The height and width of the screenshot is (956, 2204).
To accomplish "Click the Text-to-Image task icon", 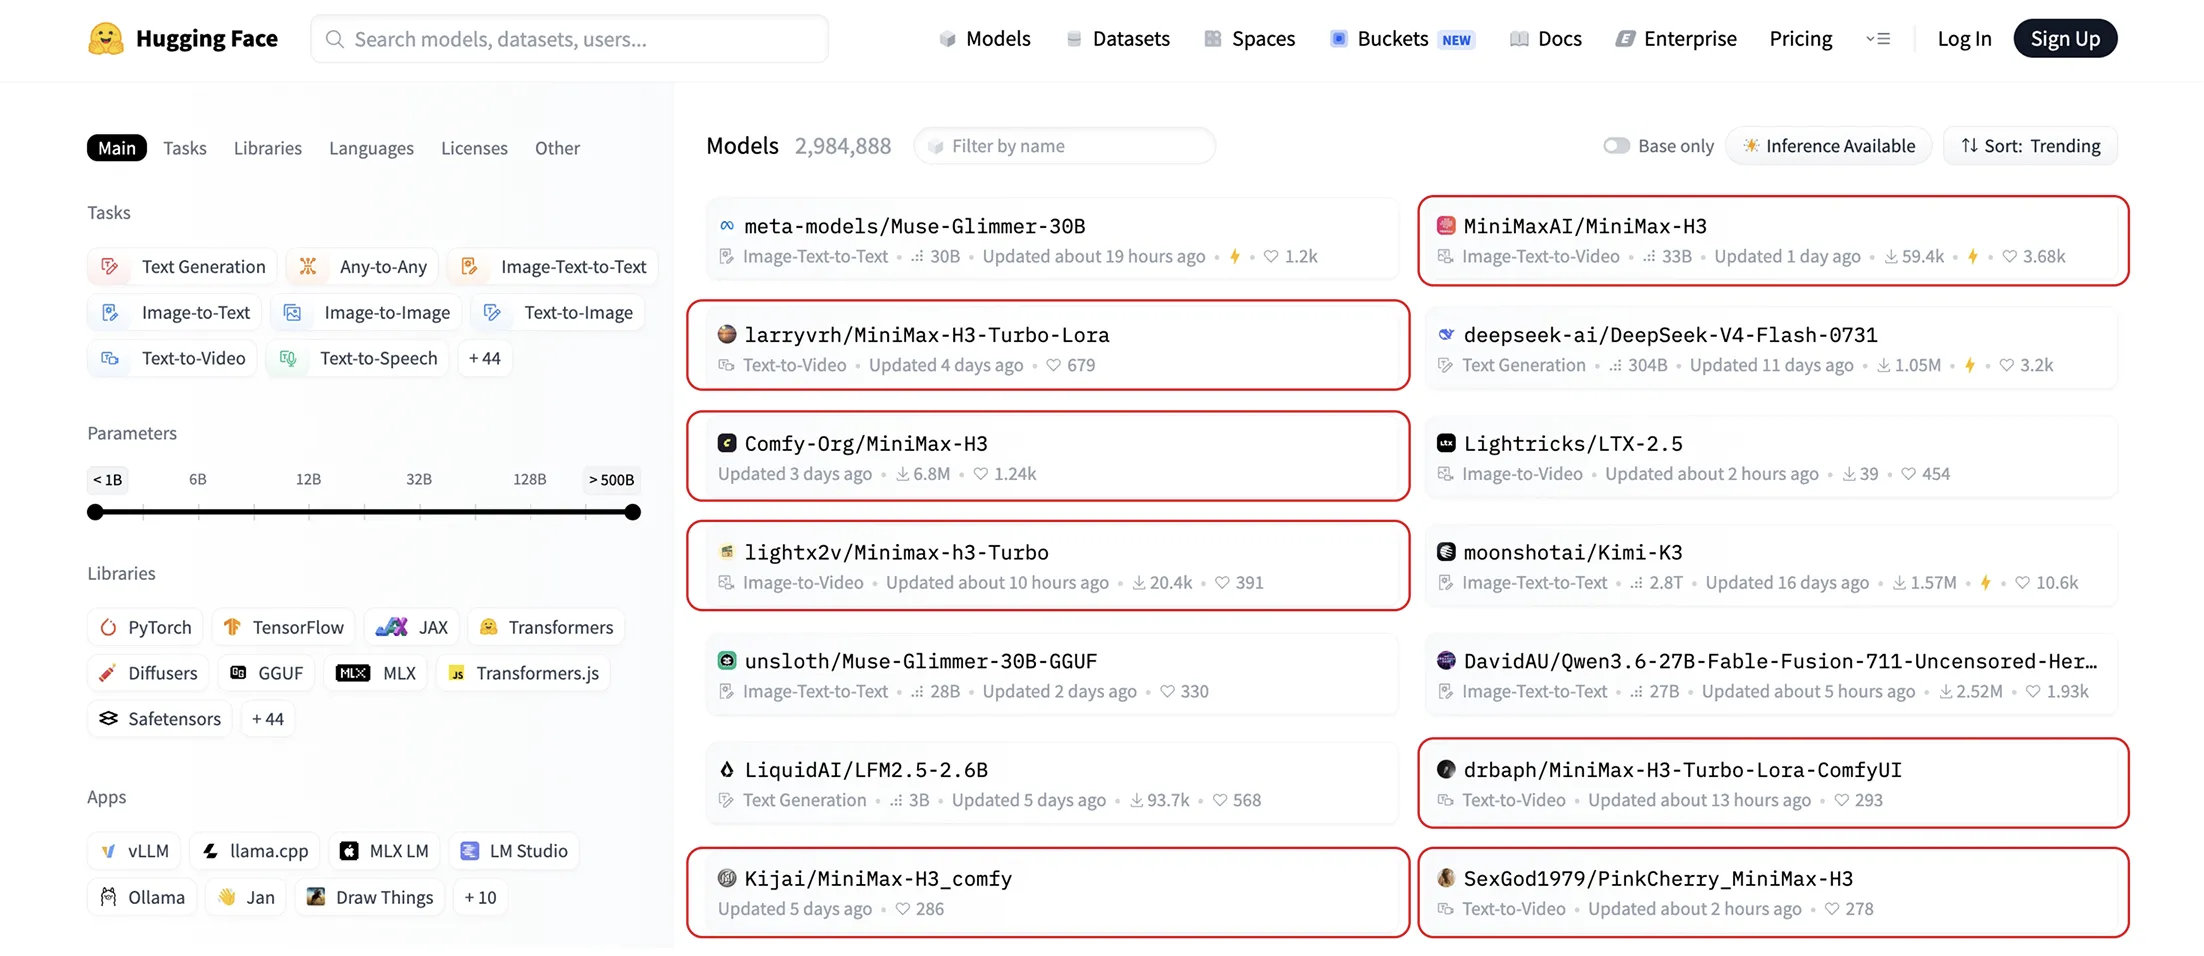I will (x=492, y=313).
